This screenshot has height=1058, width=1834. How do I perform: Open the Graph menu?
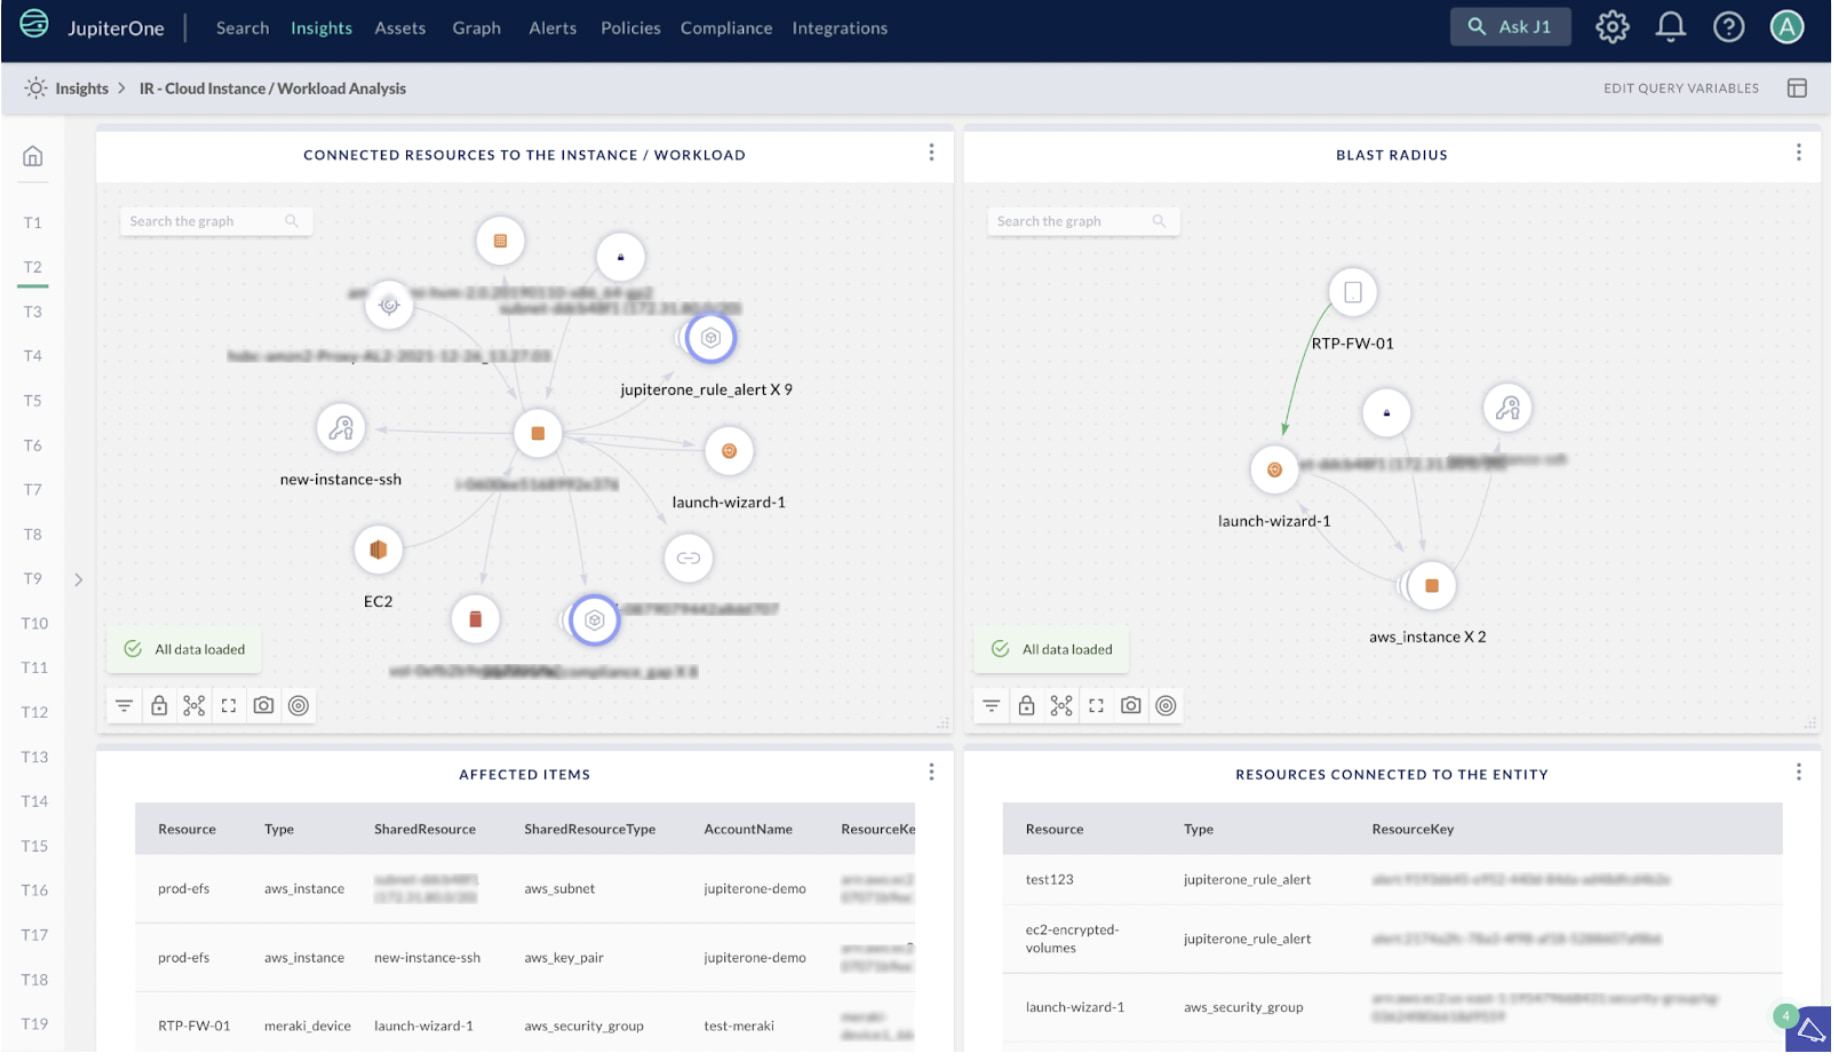(477, 28)
